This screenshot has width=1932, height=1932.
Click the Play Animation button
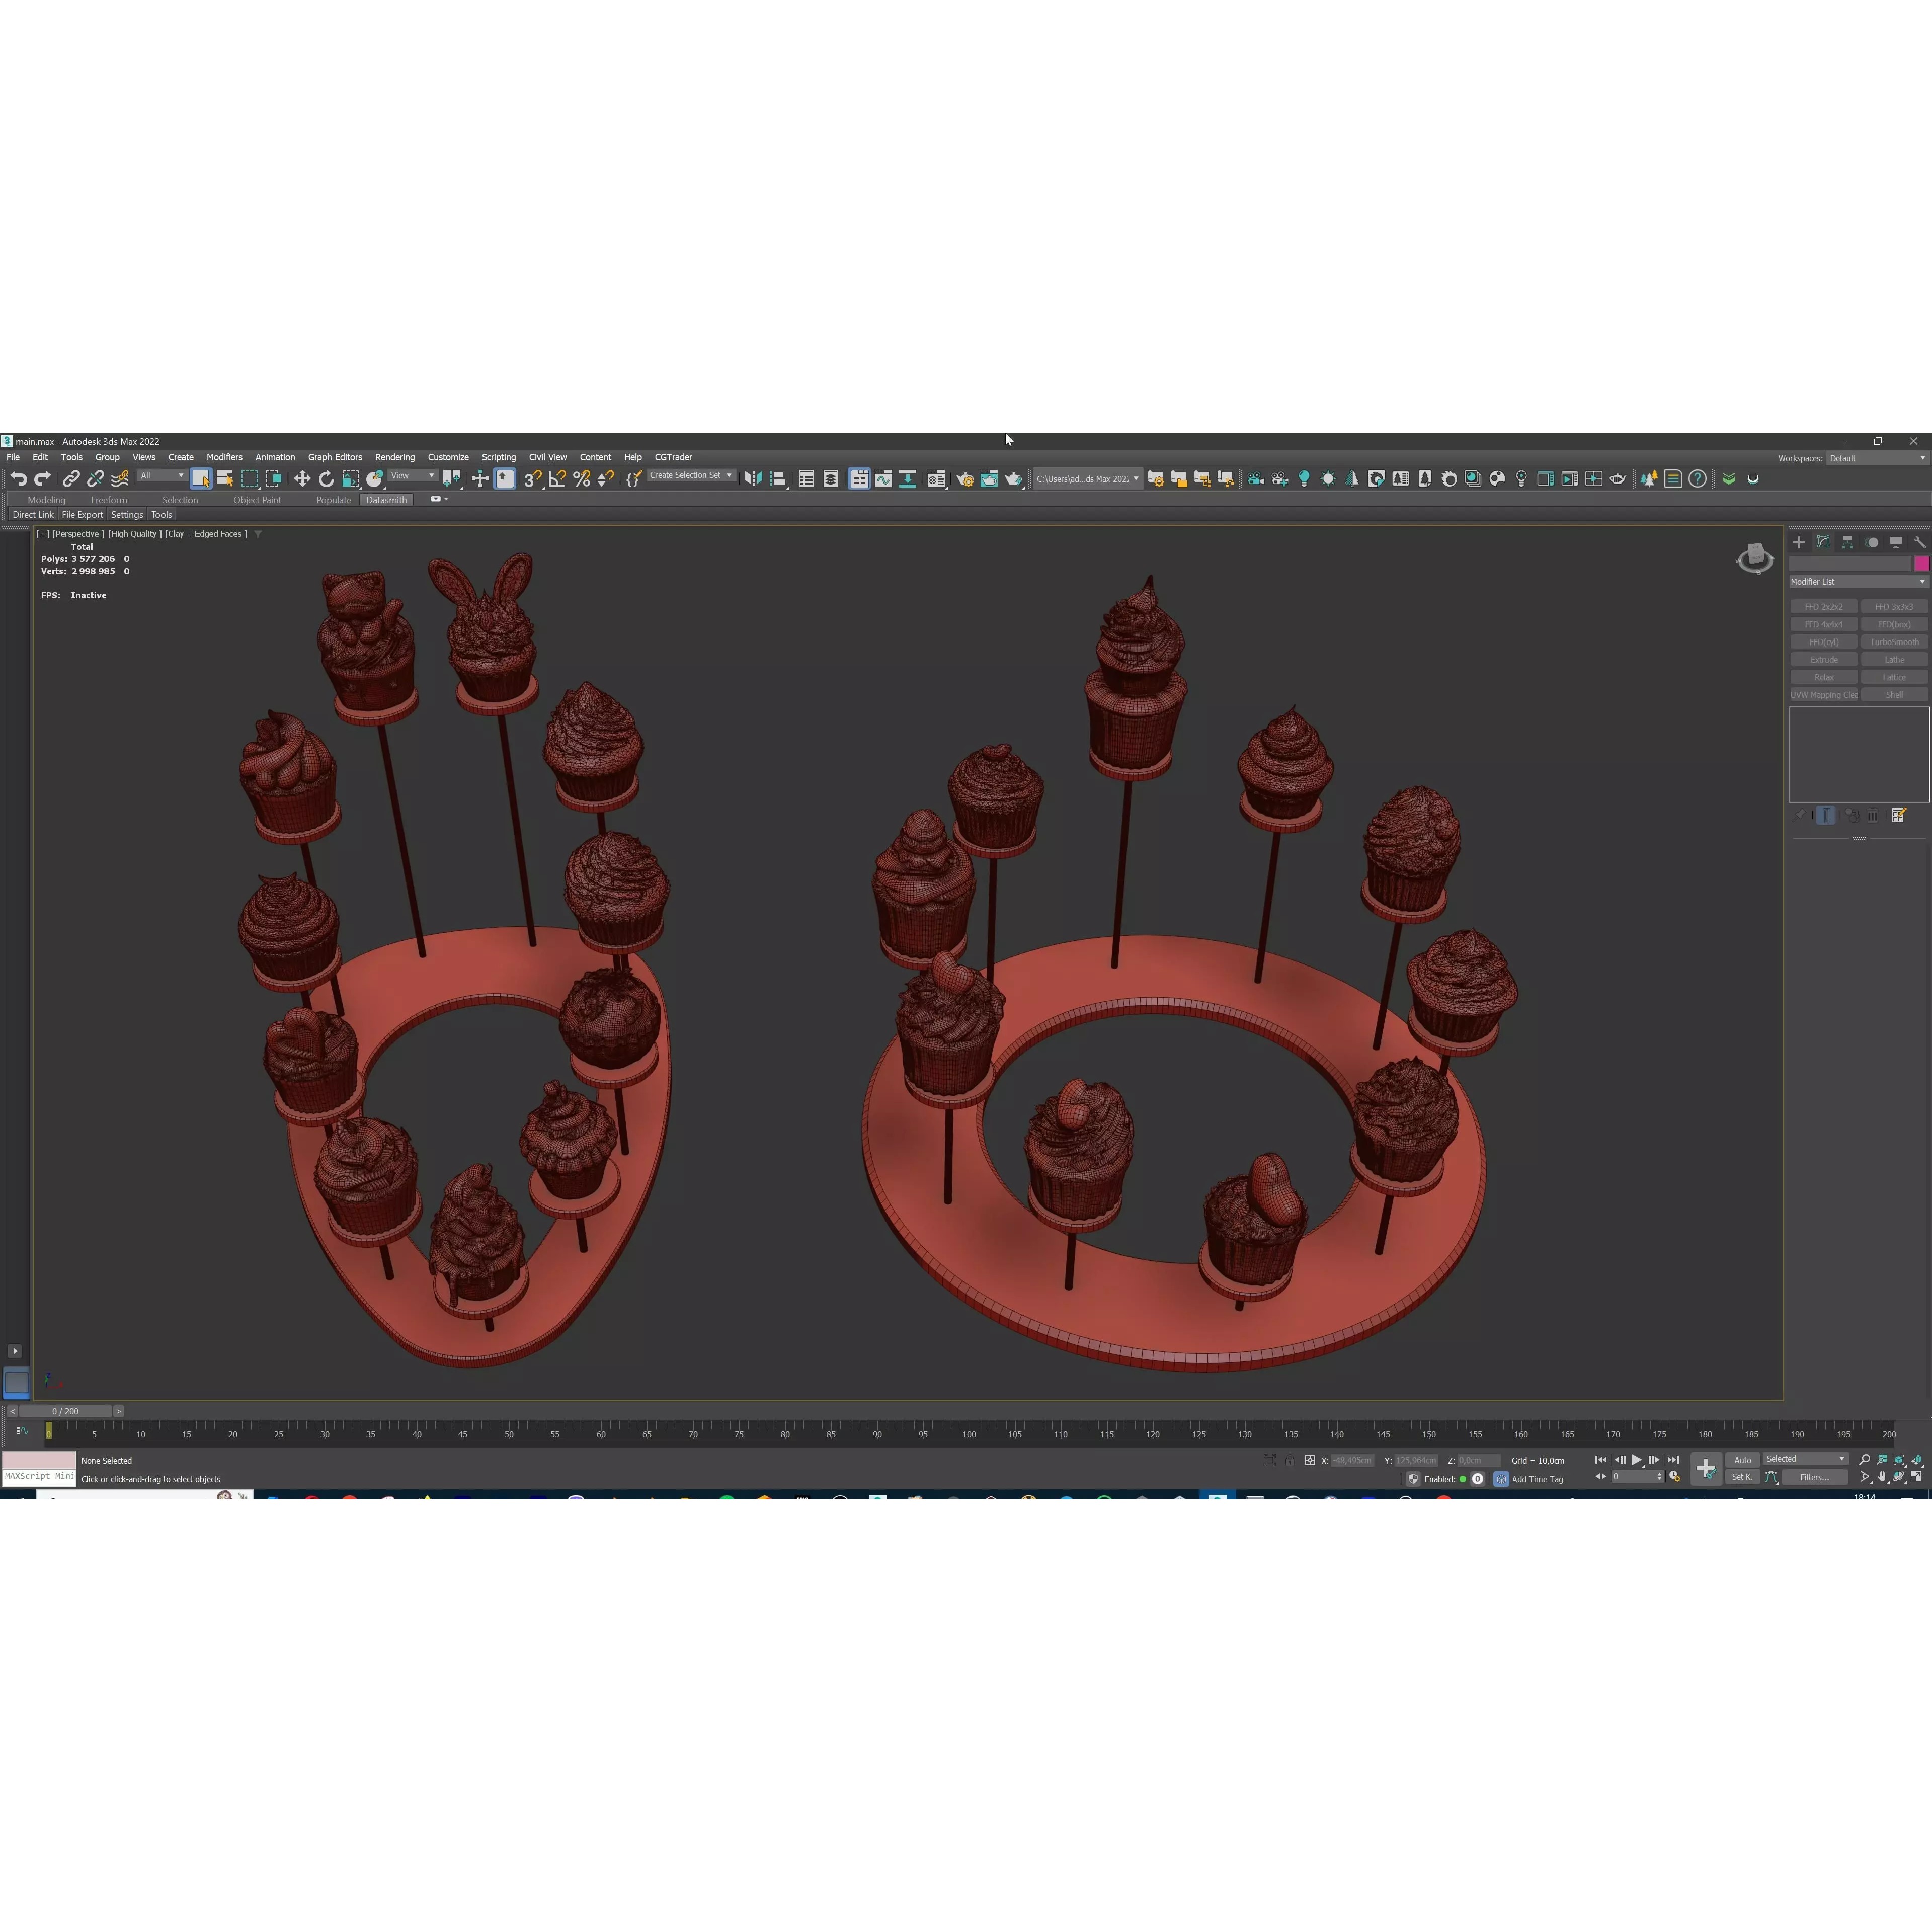[1637, 1460]
